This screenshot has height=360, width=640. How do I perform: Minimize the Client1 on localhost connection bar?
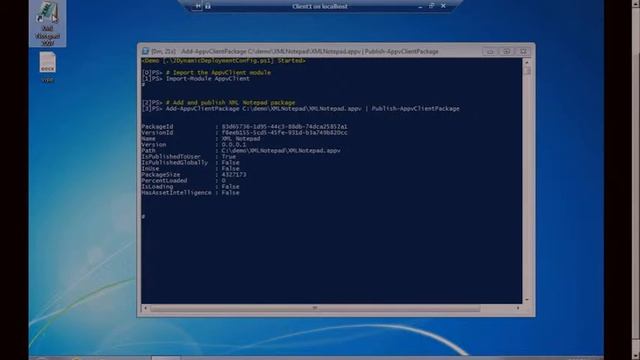(420, 6)
